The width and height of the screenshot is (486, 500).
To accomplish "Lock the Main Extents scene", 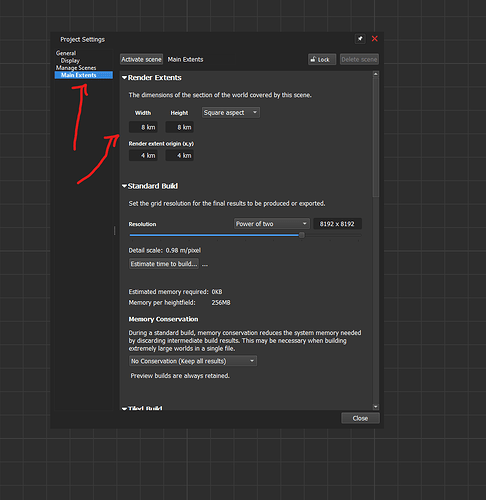I will (x=322, y=59).
